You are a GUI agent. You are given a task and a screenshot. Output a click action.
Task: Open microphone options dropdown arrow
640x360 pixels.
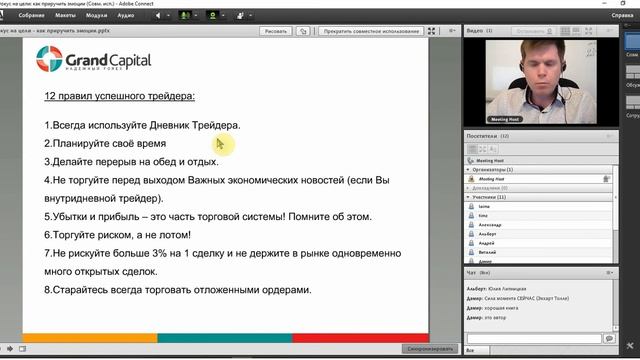(196, 16)
